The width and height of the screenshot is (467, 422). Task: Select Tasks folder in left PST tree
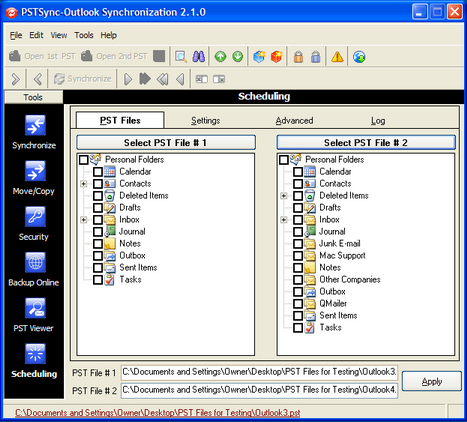[x=130, y=280]
